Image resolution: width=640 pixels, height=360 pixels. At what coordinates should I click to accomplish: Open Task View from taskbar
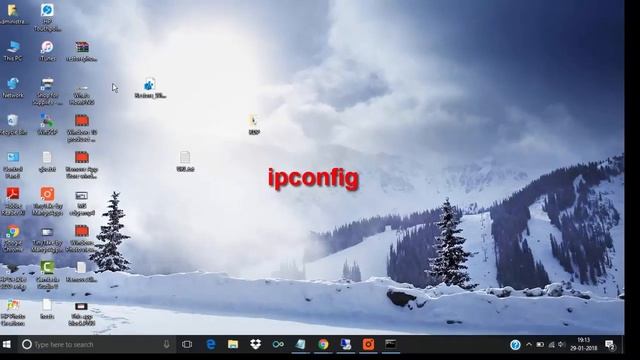187,344
